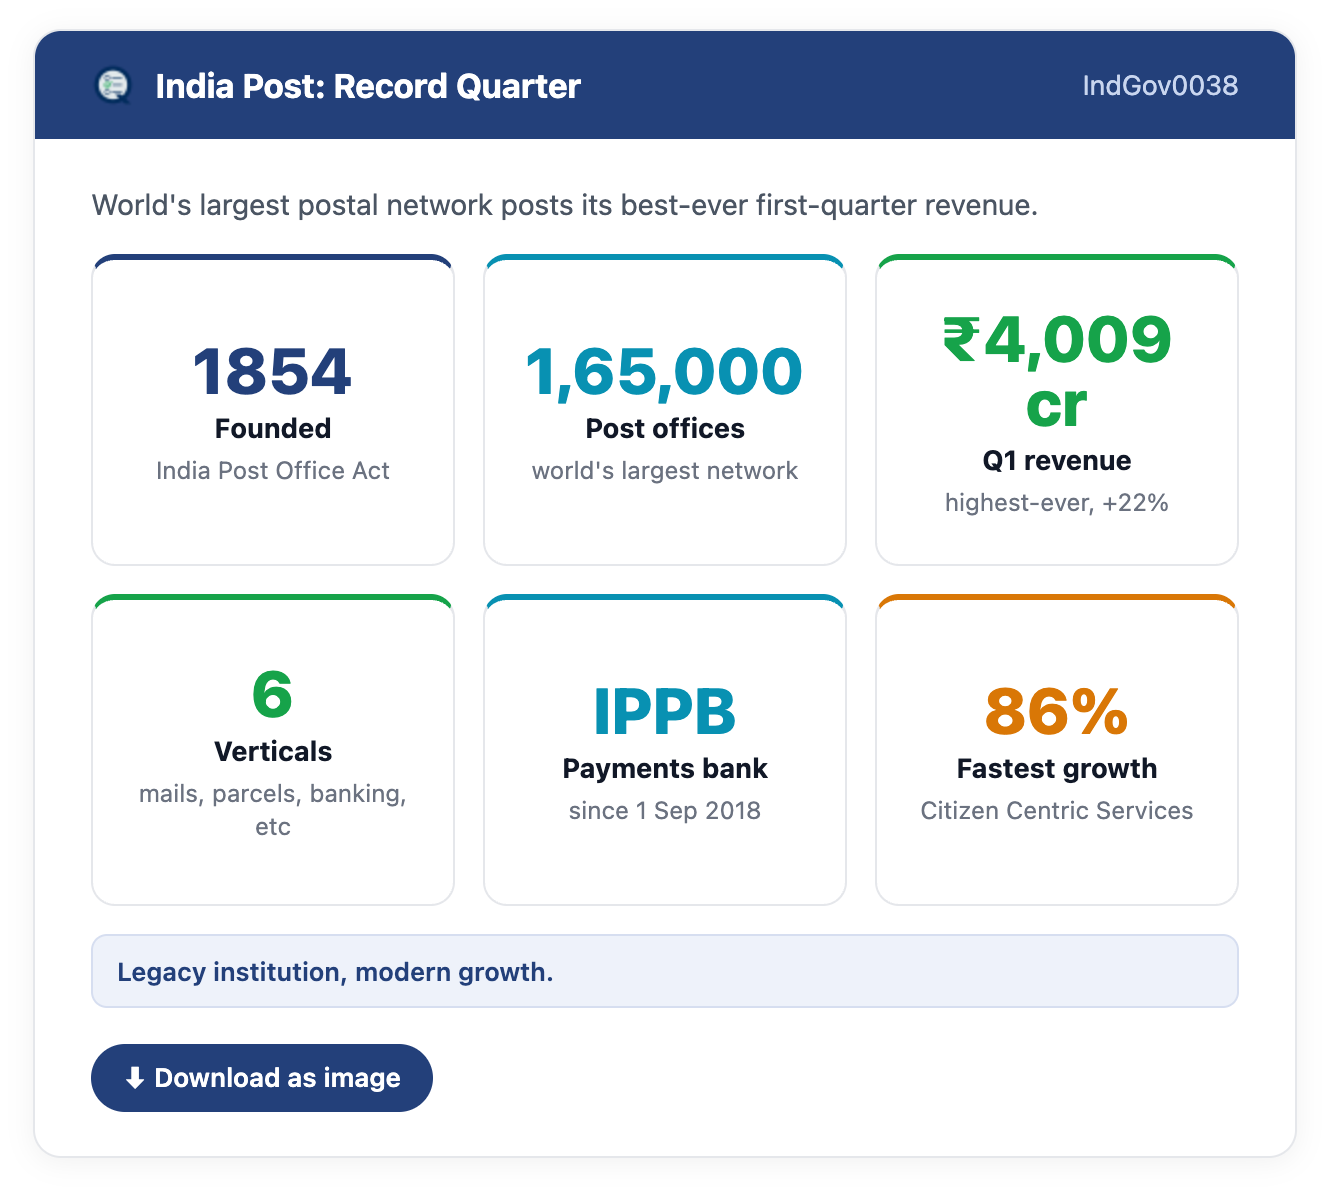Select the 1,65,000 Post offices card
Screen dimensions: 1330x1195
pos(665,410)
